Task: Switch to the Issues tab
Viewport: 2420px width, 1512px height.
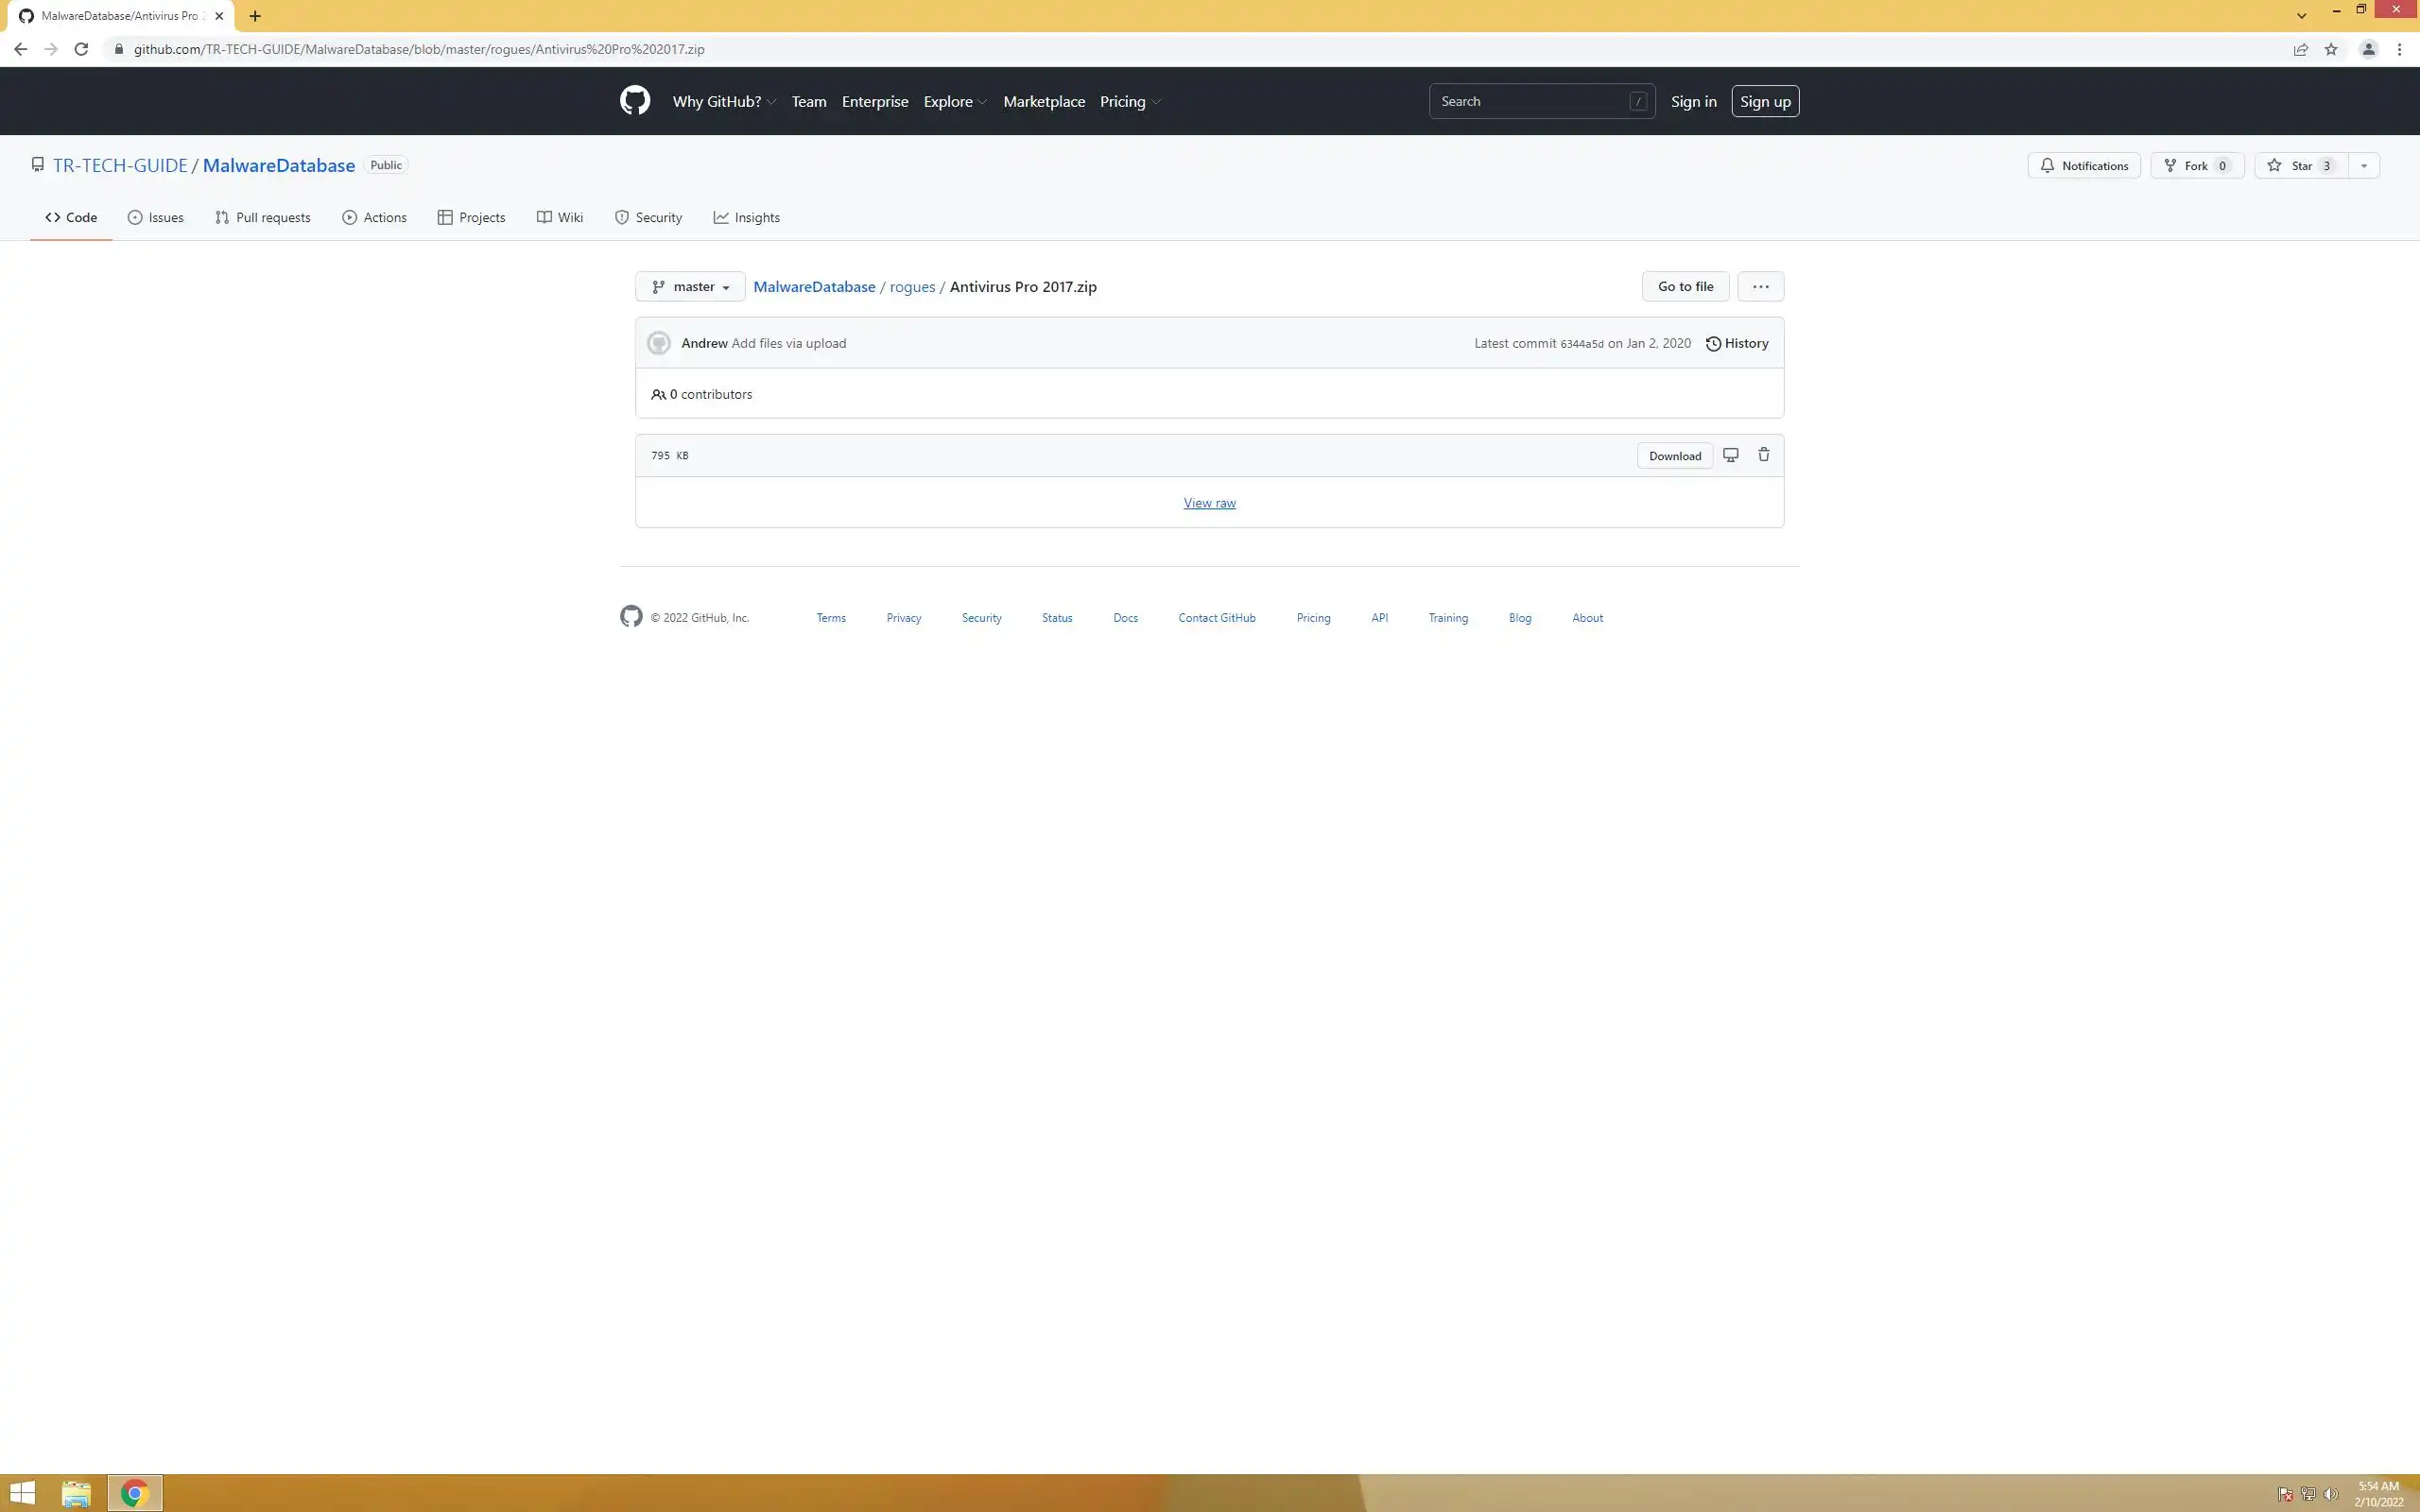Action: click(156, 218)
